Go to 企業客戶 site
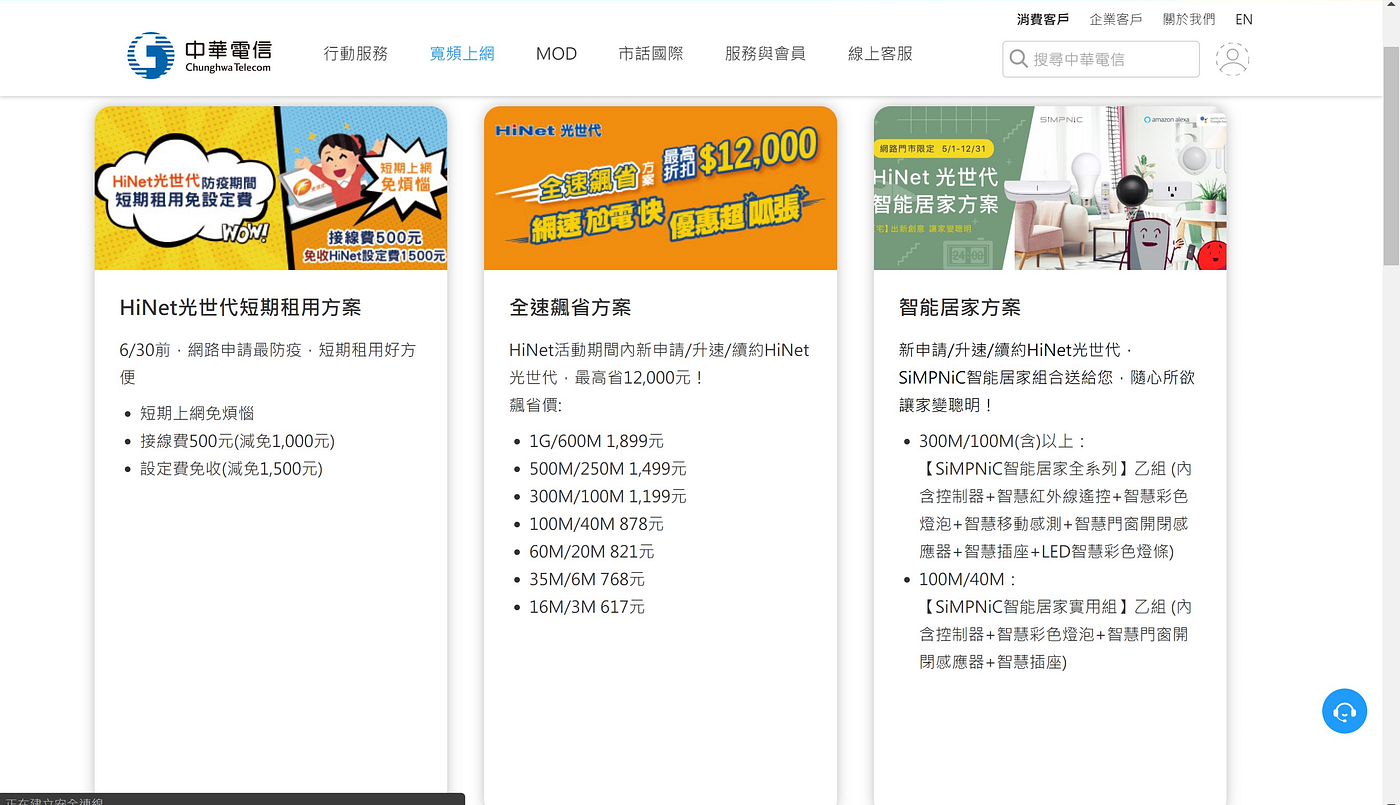The image size is (1400, 805). pos(1116,19)
